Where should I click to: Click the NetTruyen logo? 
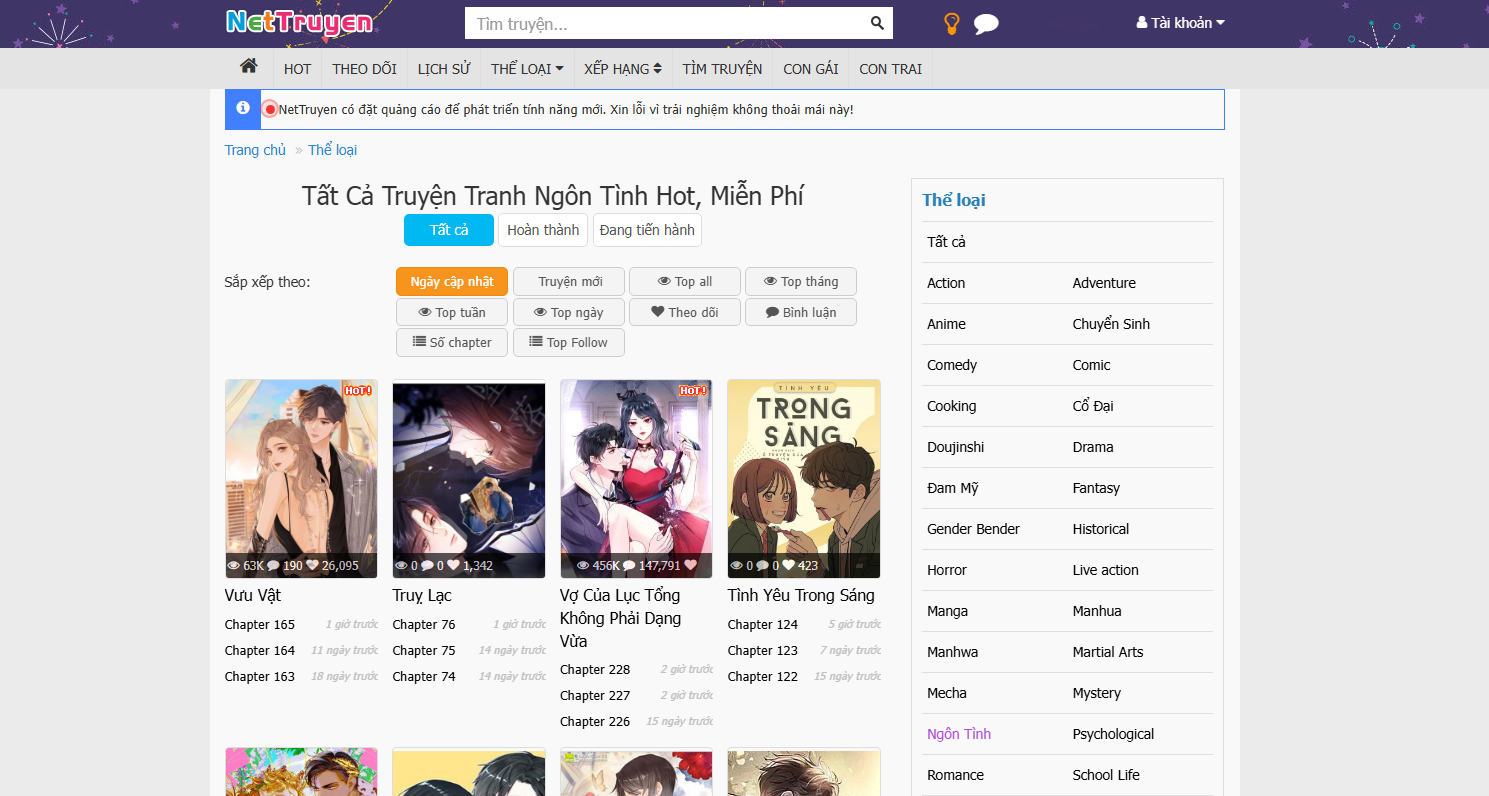[x=299, y=23]
